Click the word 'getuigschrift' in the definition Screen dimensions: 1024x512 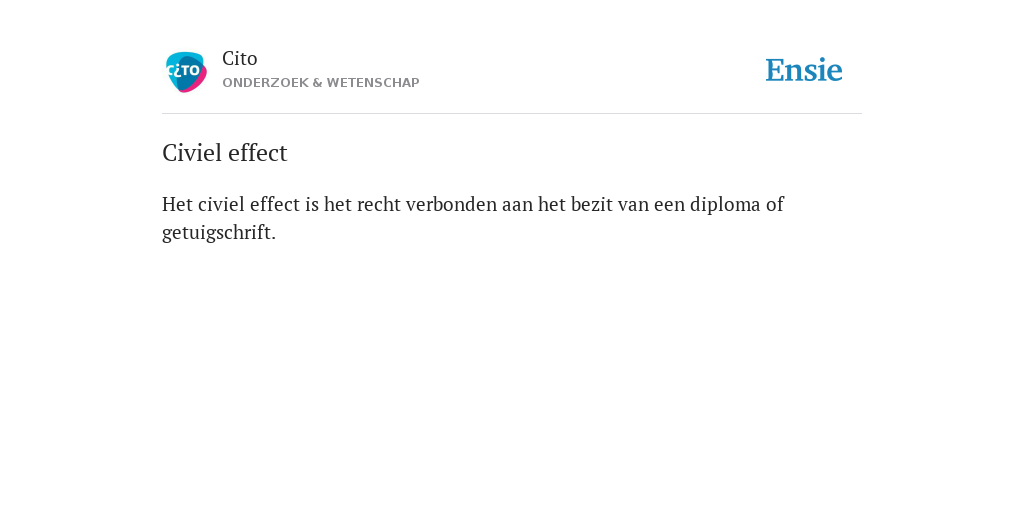pos(216,232)
